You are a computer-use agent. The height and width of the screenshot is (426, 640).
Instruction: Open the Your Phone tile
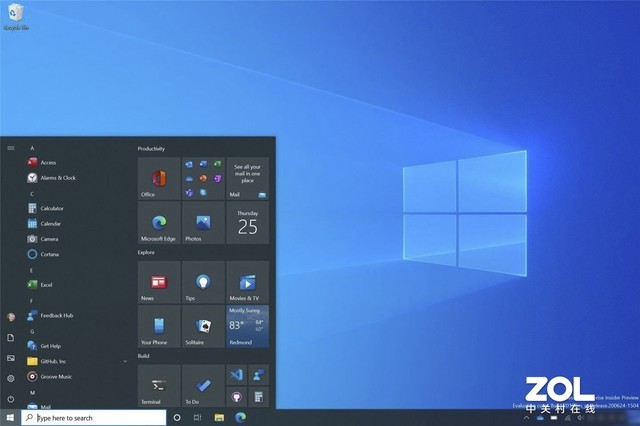[159, 326]
